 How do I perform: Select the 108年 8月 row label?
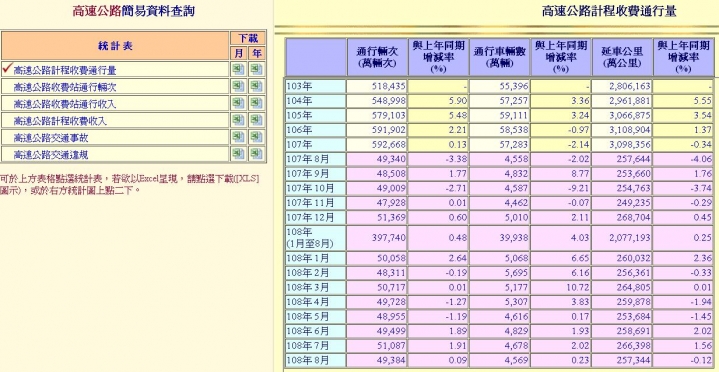[315, 361]
